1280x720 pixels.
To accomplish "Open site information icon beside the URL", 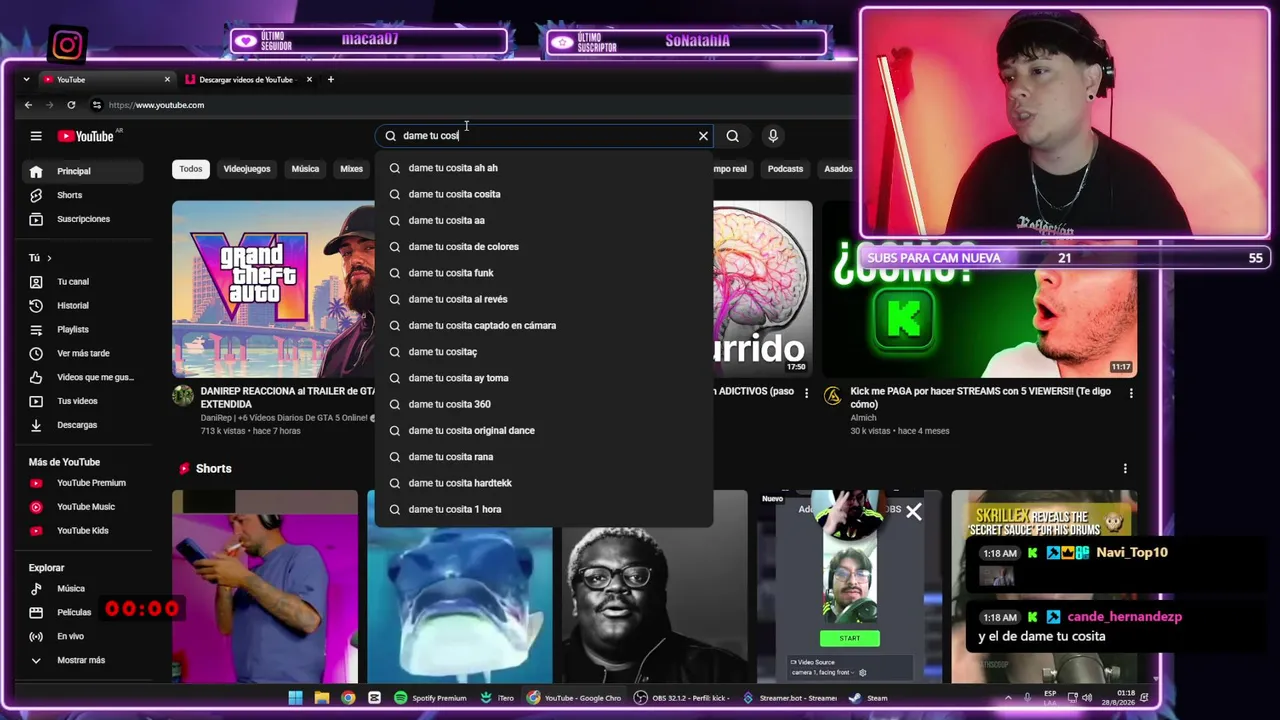I will [96, 105].
